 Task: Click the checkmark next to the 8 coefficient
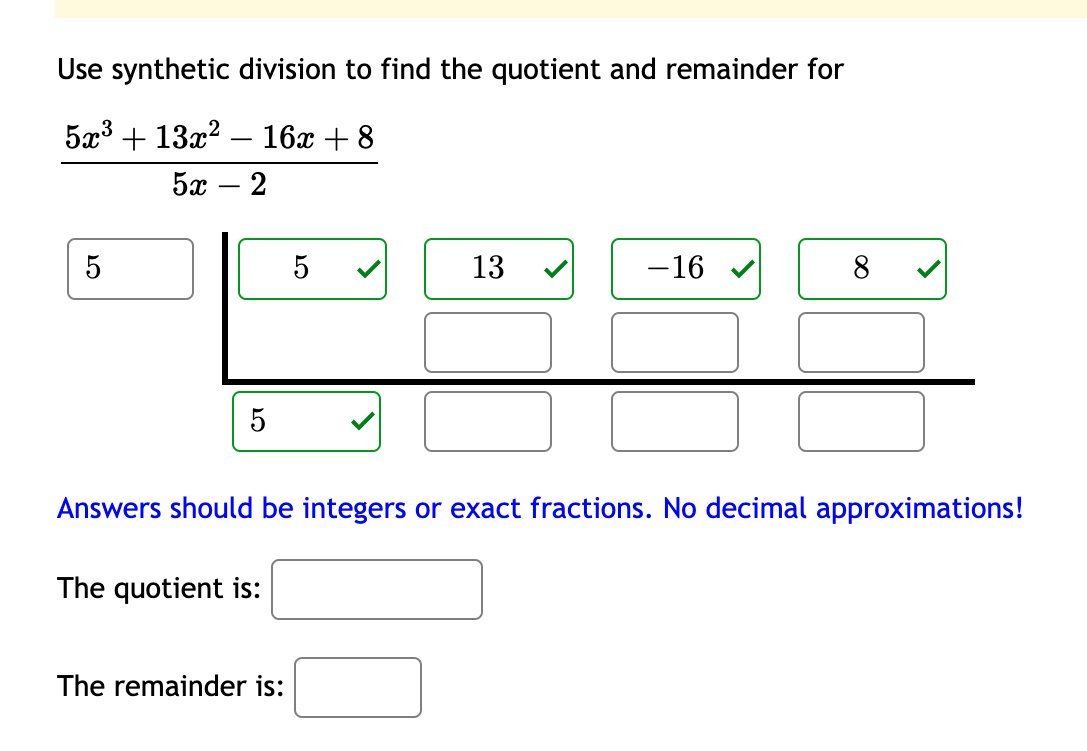pos(927,268)
